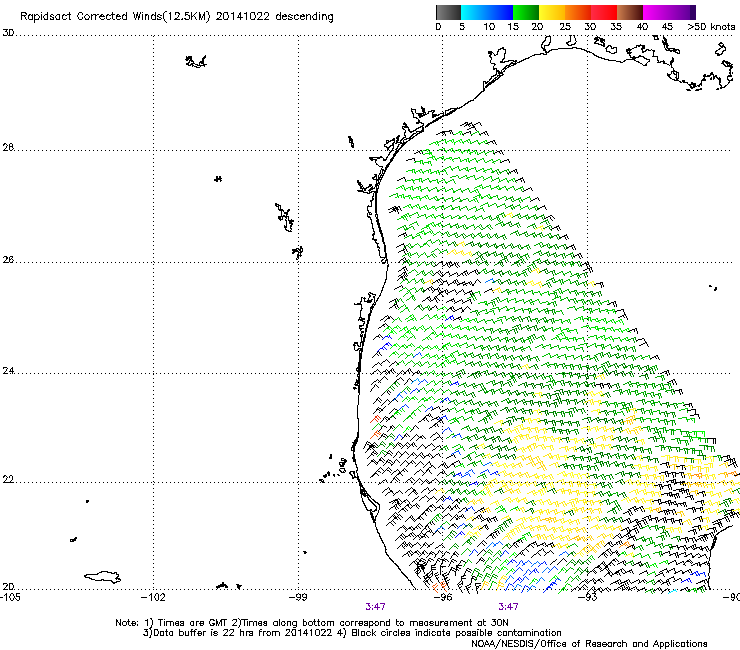
Task: Select the orange 25–30 knots legend swatch
Action: click(578, 12)
